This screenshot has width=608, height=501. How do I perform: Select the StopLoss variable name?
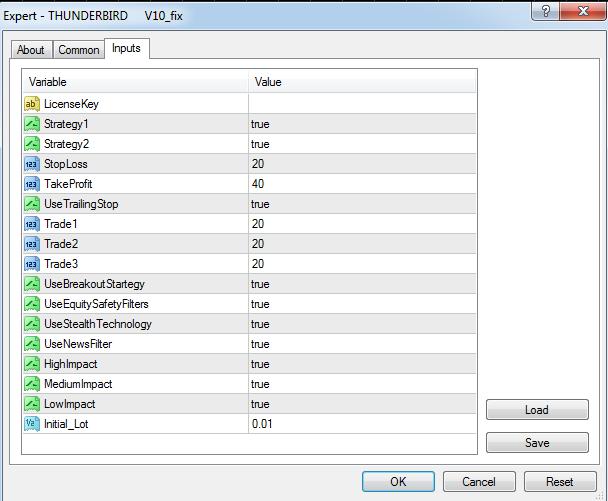click(x=66, y=164)
